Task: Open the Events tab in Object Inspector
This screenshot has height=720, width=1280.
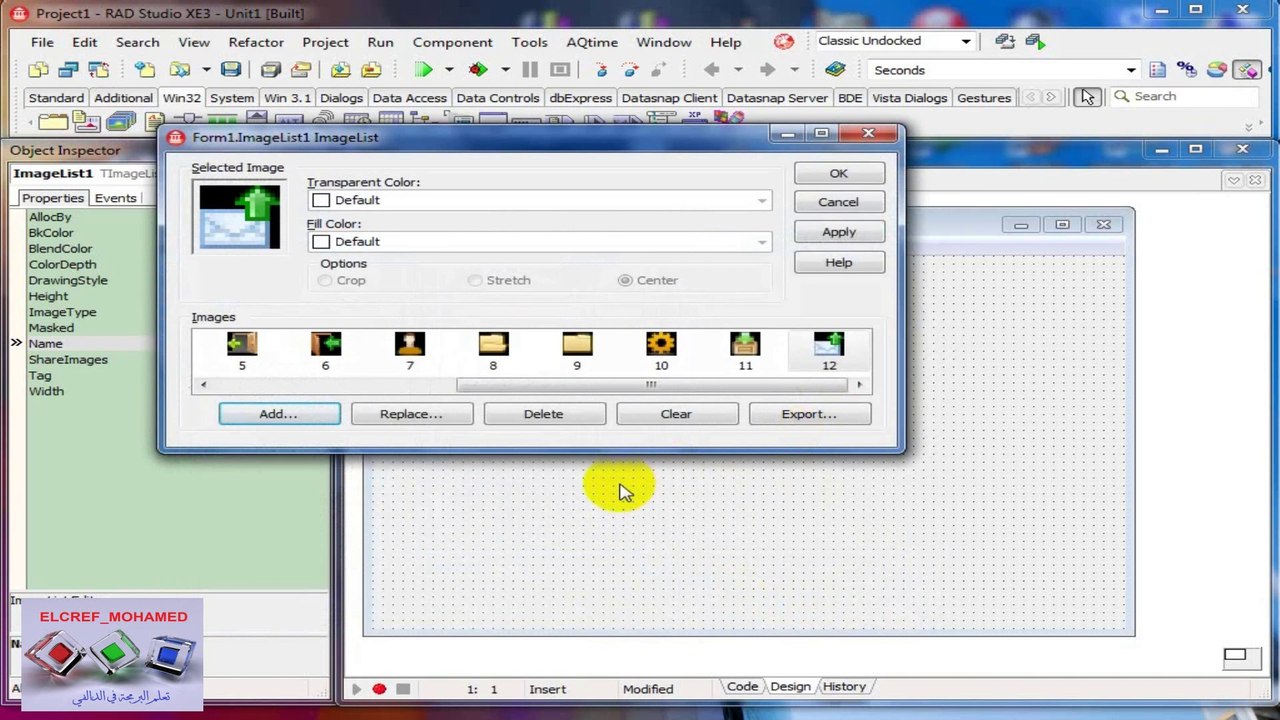Action: 115,198
